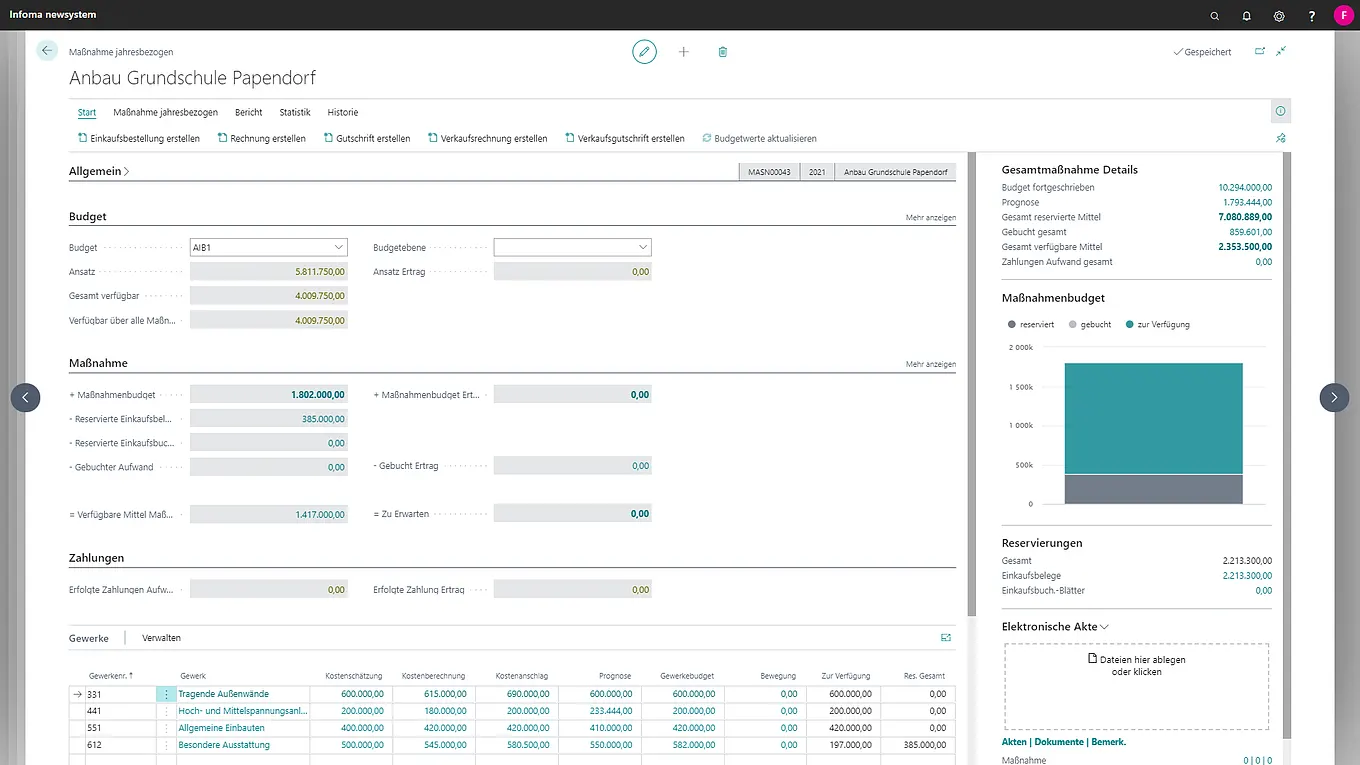This screenshot has height=765, width=1360.
Task: Go back with the left arrow icon
Action: pos(47,51)
